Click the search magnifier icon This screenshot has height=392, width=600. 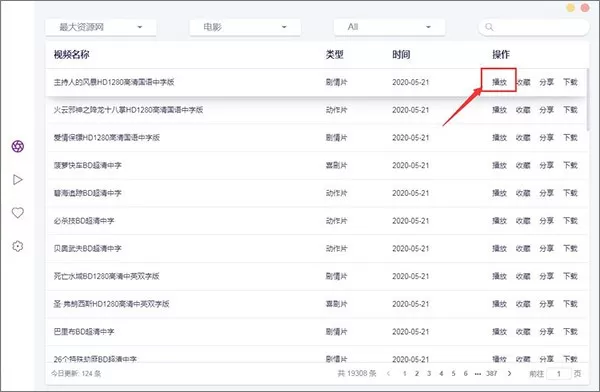tap(489, 27)
